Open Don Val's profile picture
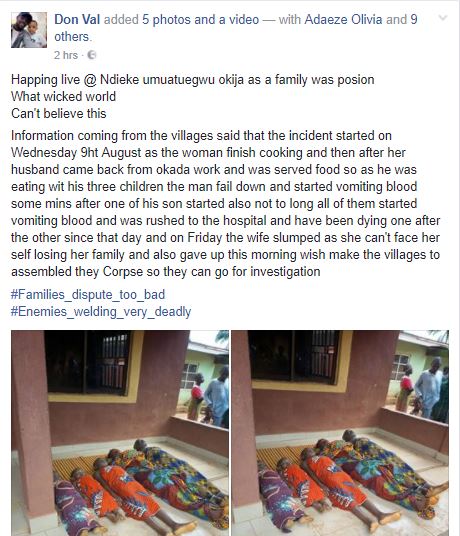Viewport: 460px width, 536px height. click(29, 30)
